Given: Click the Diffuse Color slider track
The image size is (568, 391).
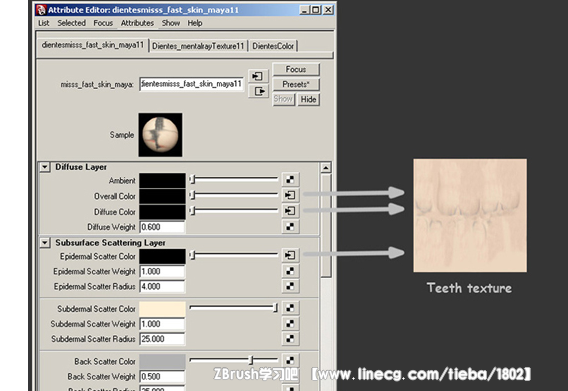Looking at the screenshot, I should pos(234,210).
